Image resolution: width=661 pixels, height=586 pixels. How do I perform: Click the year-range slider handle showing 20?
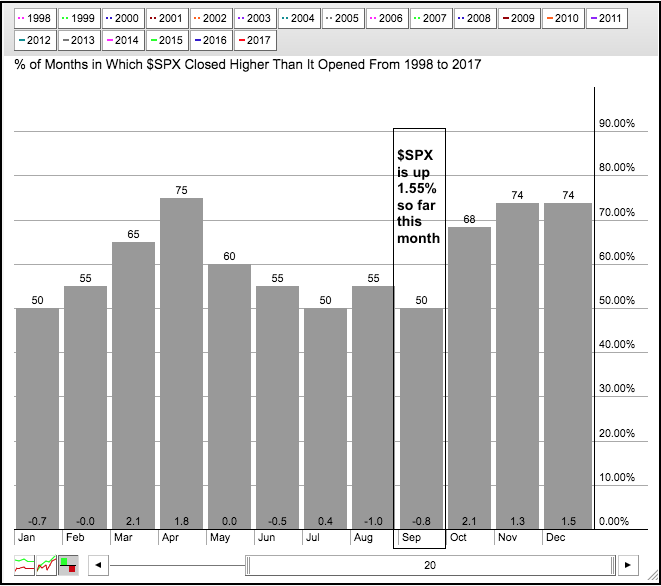point(429,566)
